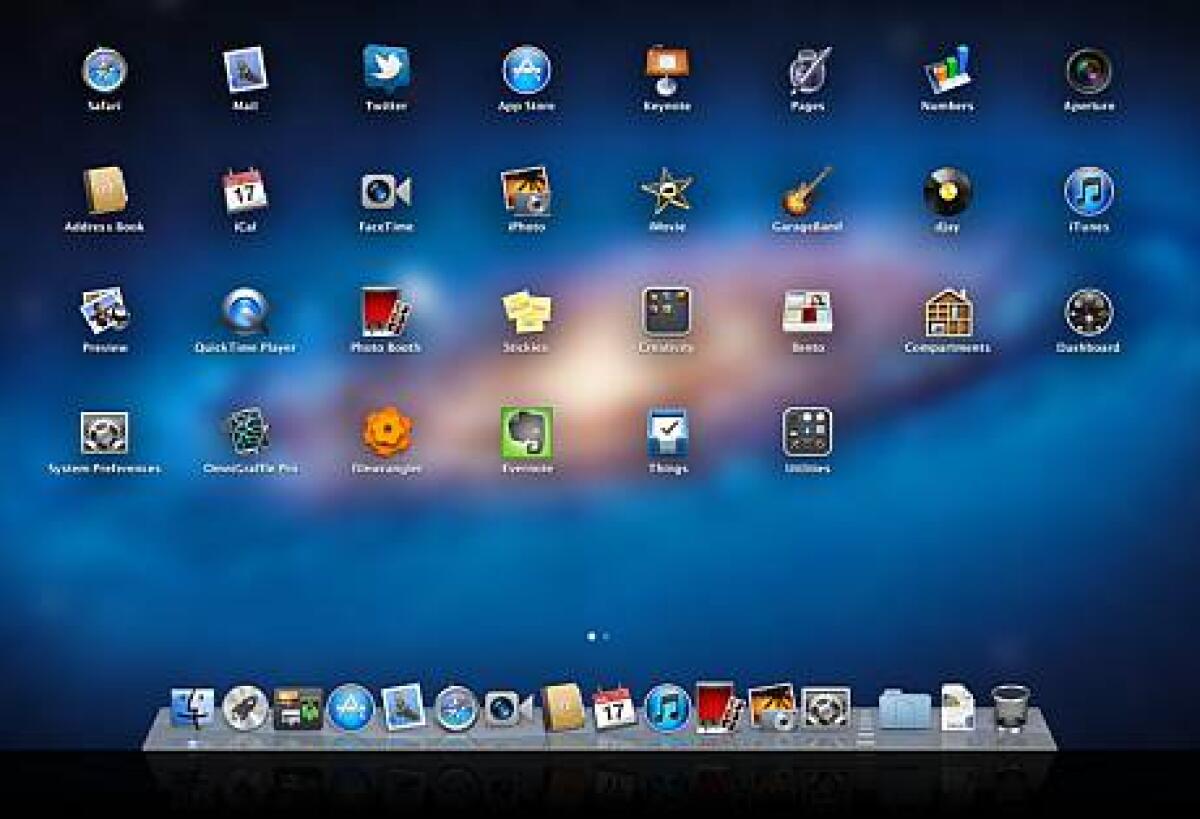
Task: Launch iPhoto from the Launchpad grid
Action: click(x=526, y=191)
